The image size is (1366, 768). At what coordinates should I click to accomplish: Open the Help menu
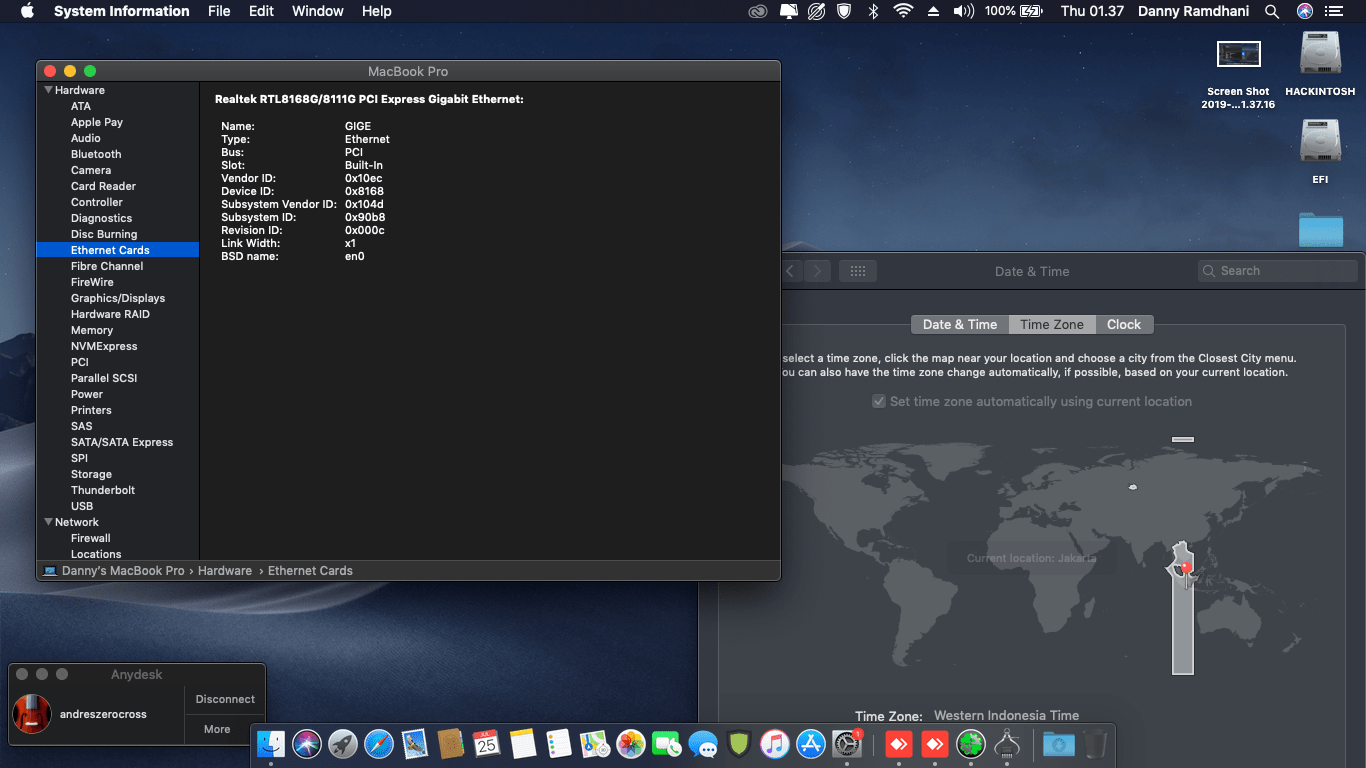coord(376,11)
